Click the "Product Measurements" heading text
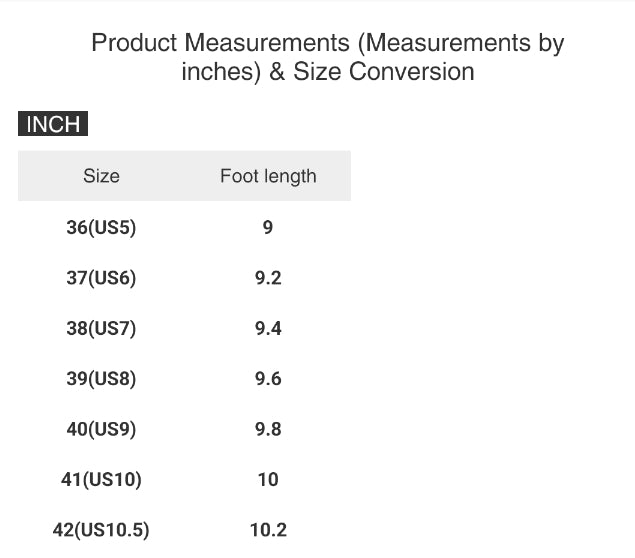 (217, 43)
